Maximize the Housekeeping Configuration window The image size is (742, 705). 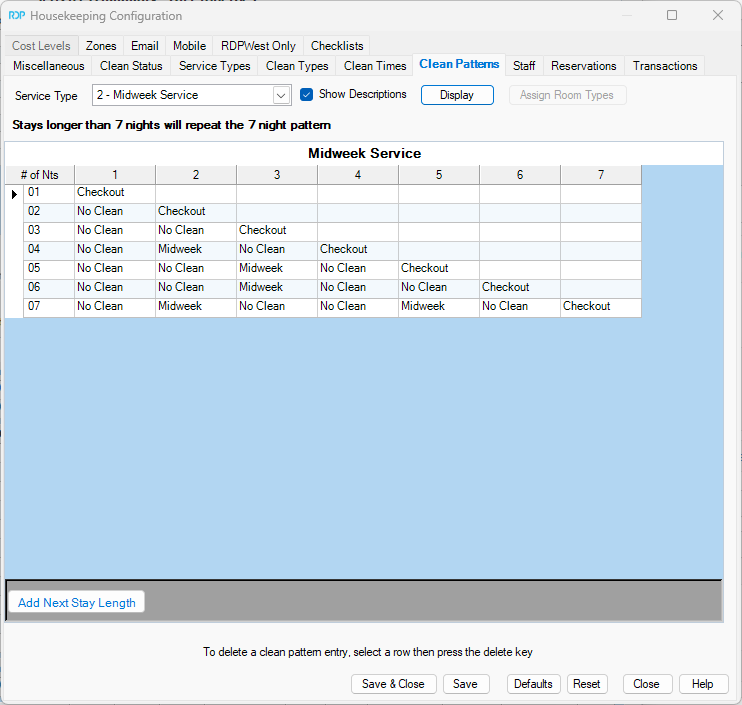click(x=672, y=15)
